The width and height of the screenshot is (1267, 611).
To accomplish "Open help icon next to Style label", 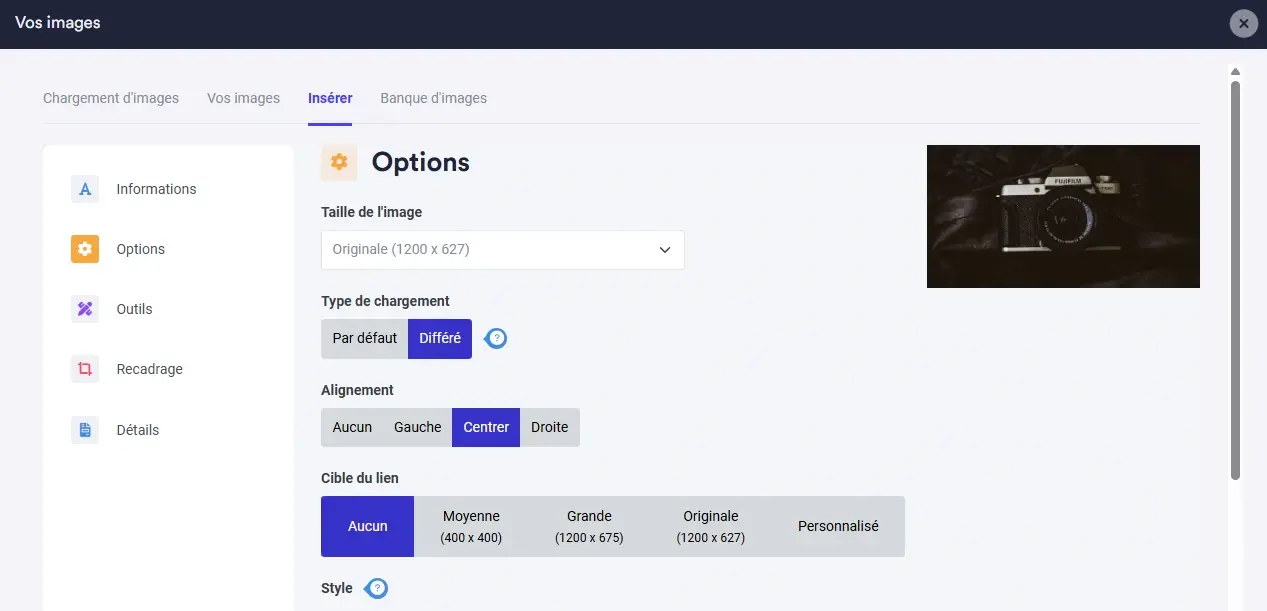I will click(x=376, y=588).
